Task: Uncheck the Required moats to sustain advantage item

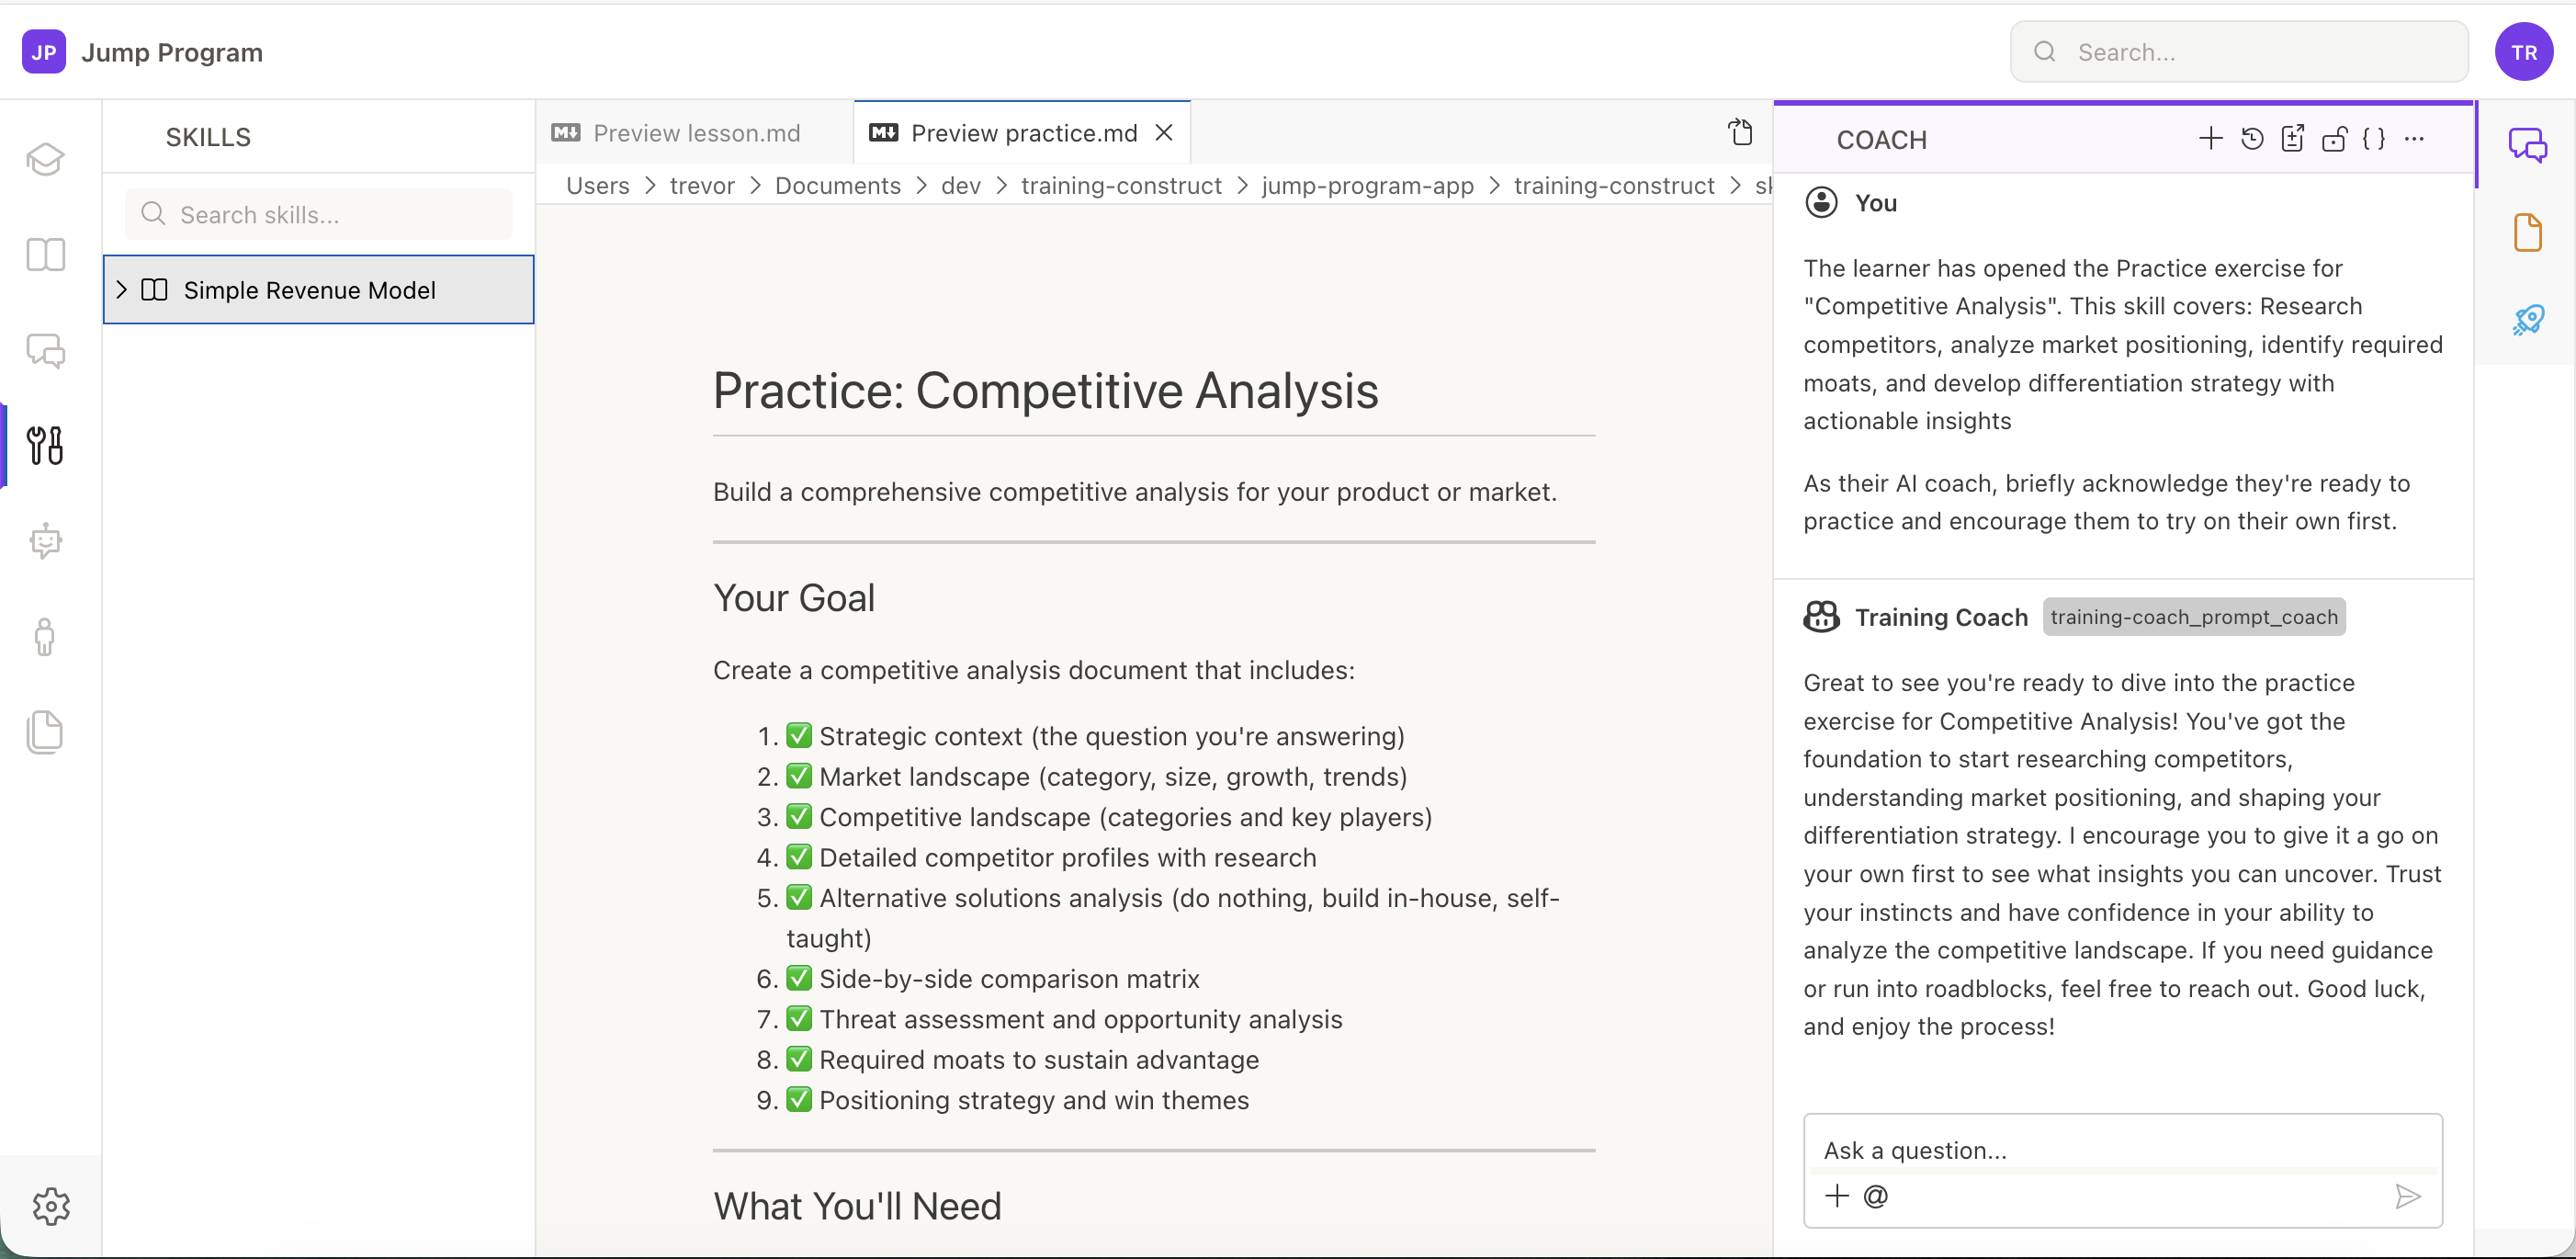Action: tap(799, 1059)
